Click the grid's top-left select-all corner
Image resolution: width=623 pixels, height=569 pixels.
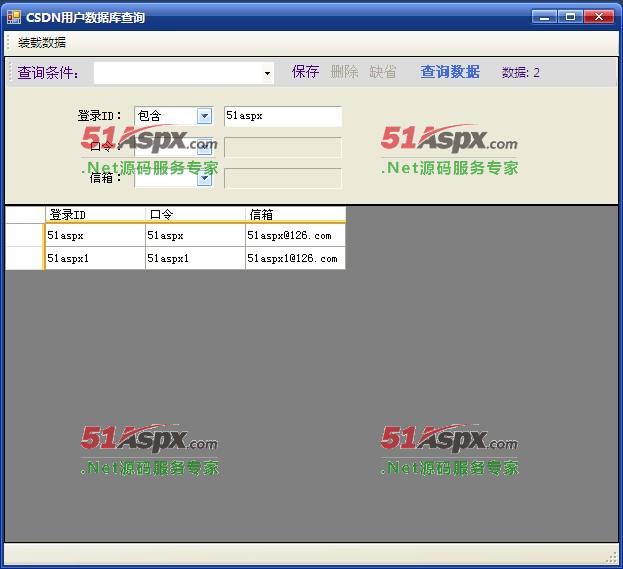coord(25,215)
